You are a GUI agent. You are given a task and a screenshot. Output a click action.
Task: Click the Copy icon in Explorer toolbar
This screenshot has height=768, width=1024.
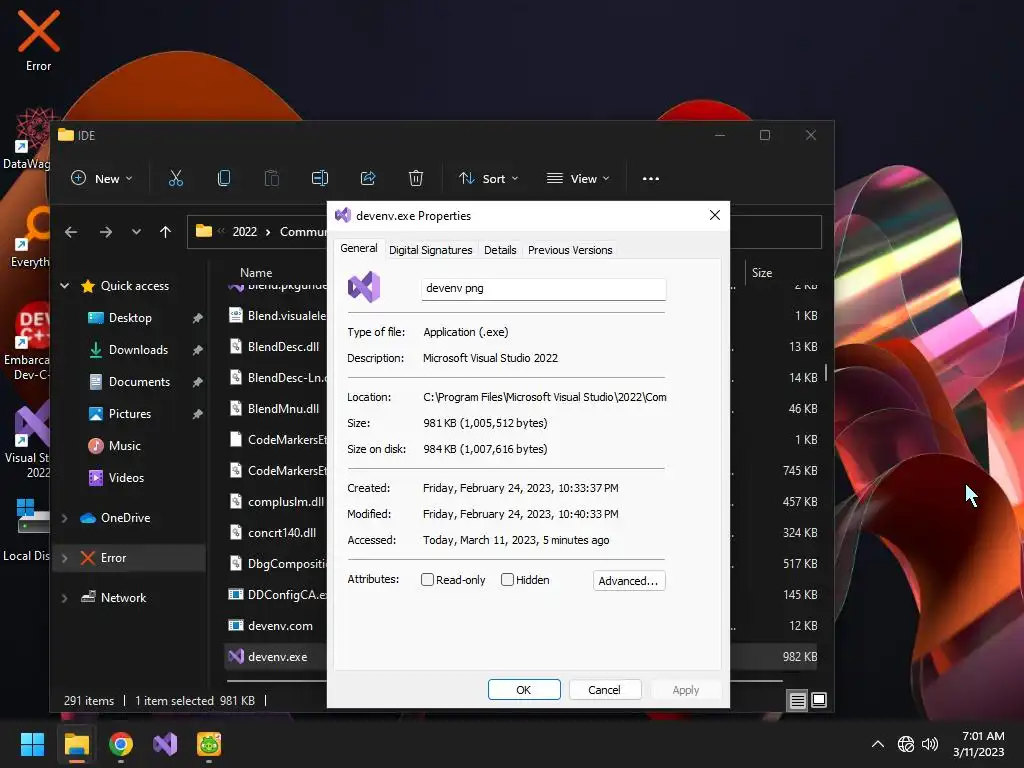[x=223, y=178]
